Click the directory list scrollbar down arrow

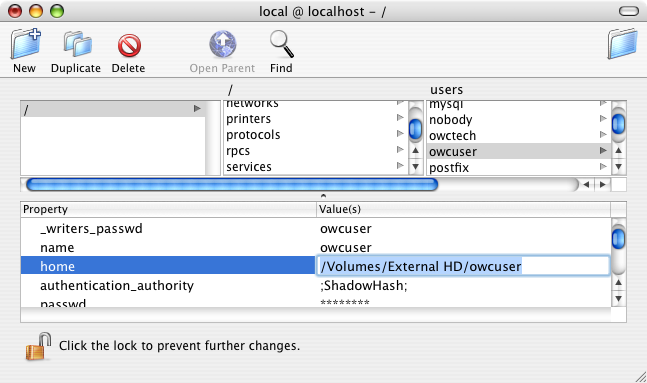416,167
